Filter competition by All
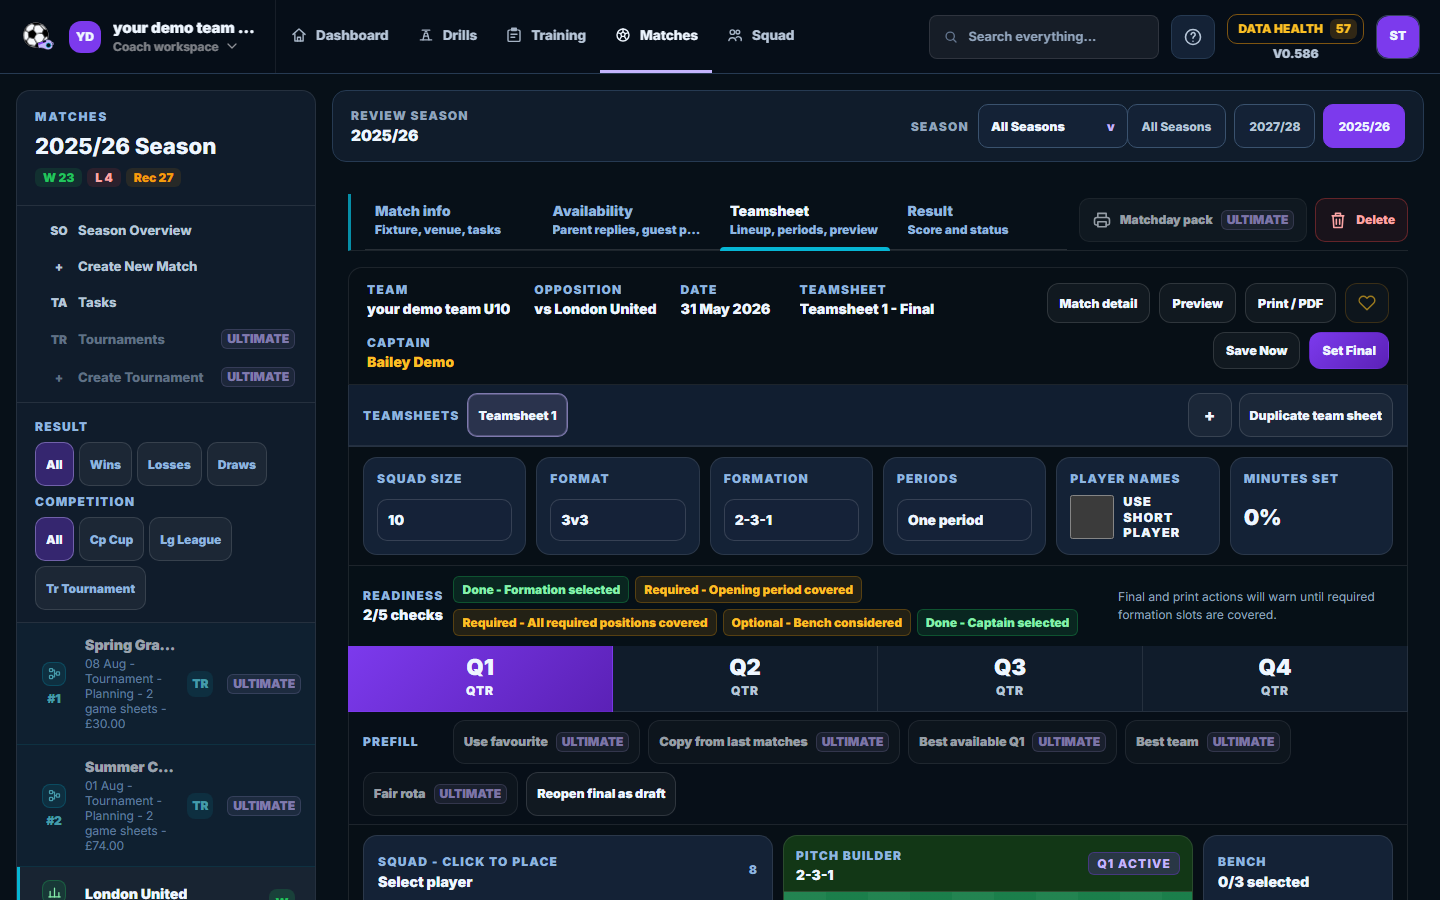The image size is (1440, 900). click(54, 539)
